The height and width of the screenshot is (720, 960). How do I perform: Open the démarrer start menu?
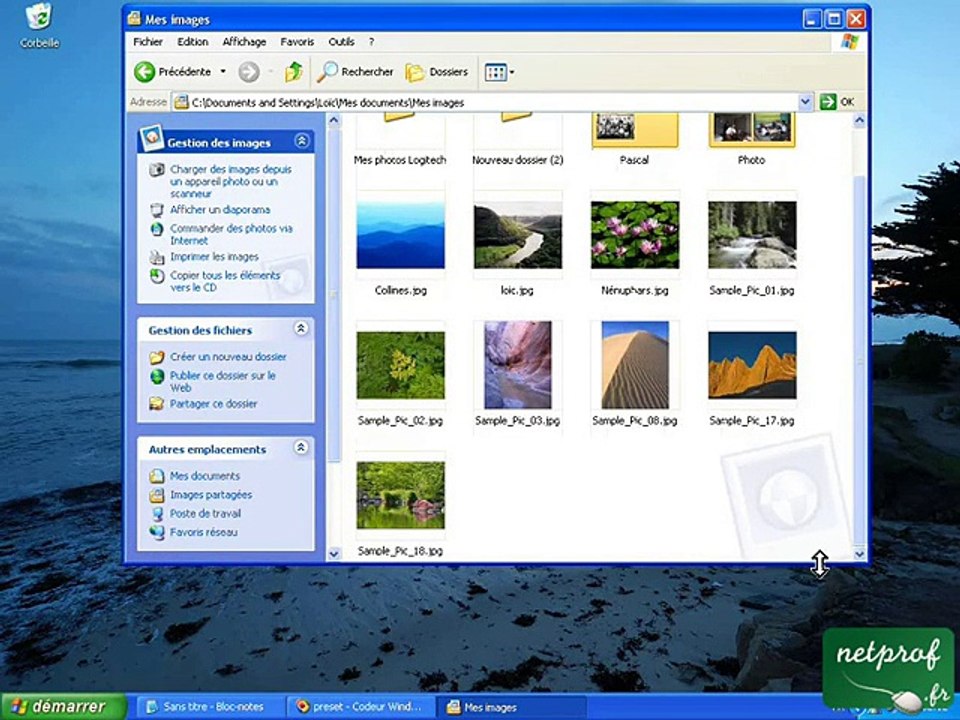(x=63, y=707)
